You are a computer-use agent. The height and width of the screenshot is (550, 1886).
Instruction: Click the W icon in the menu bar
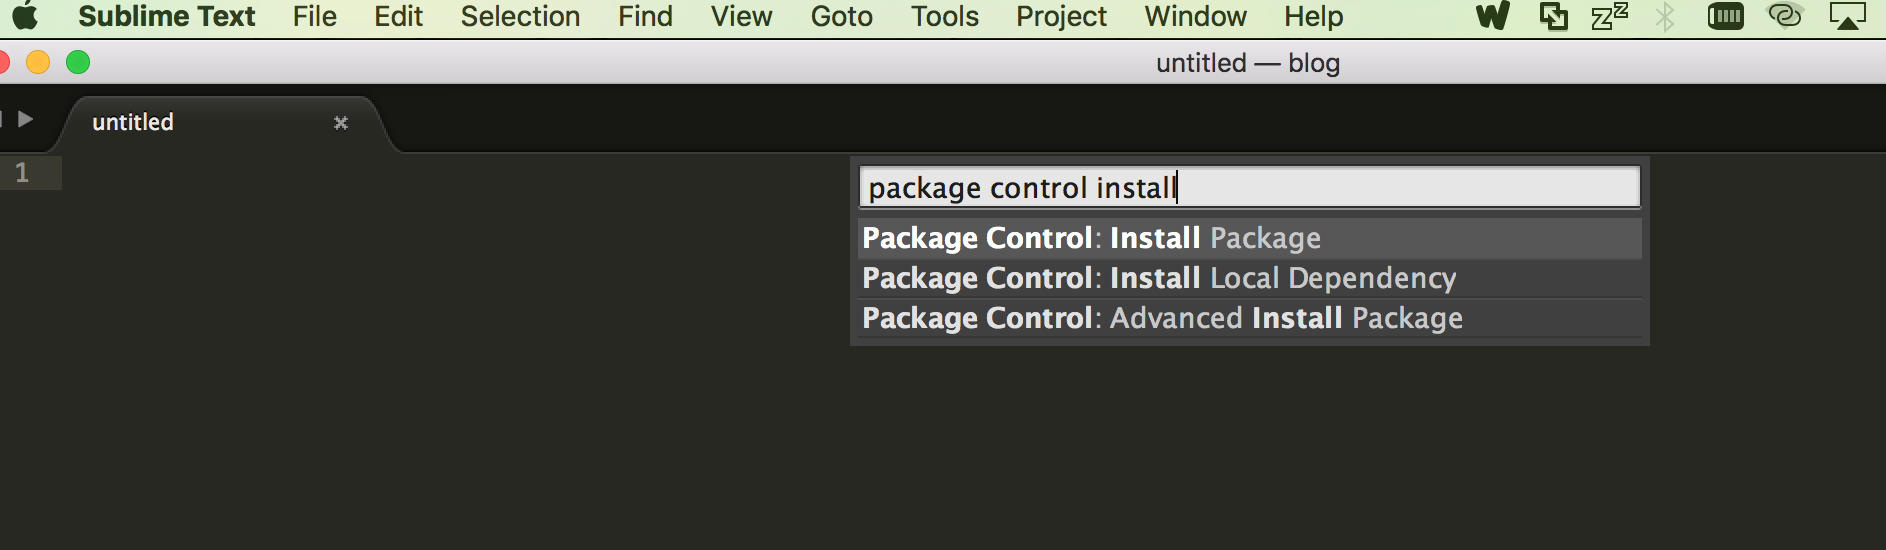click(1493, 16)
